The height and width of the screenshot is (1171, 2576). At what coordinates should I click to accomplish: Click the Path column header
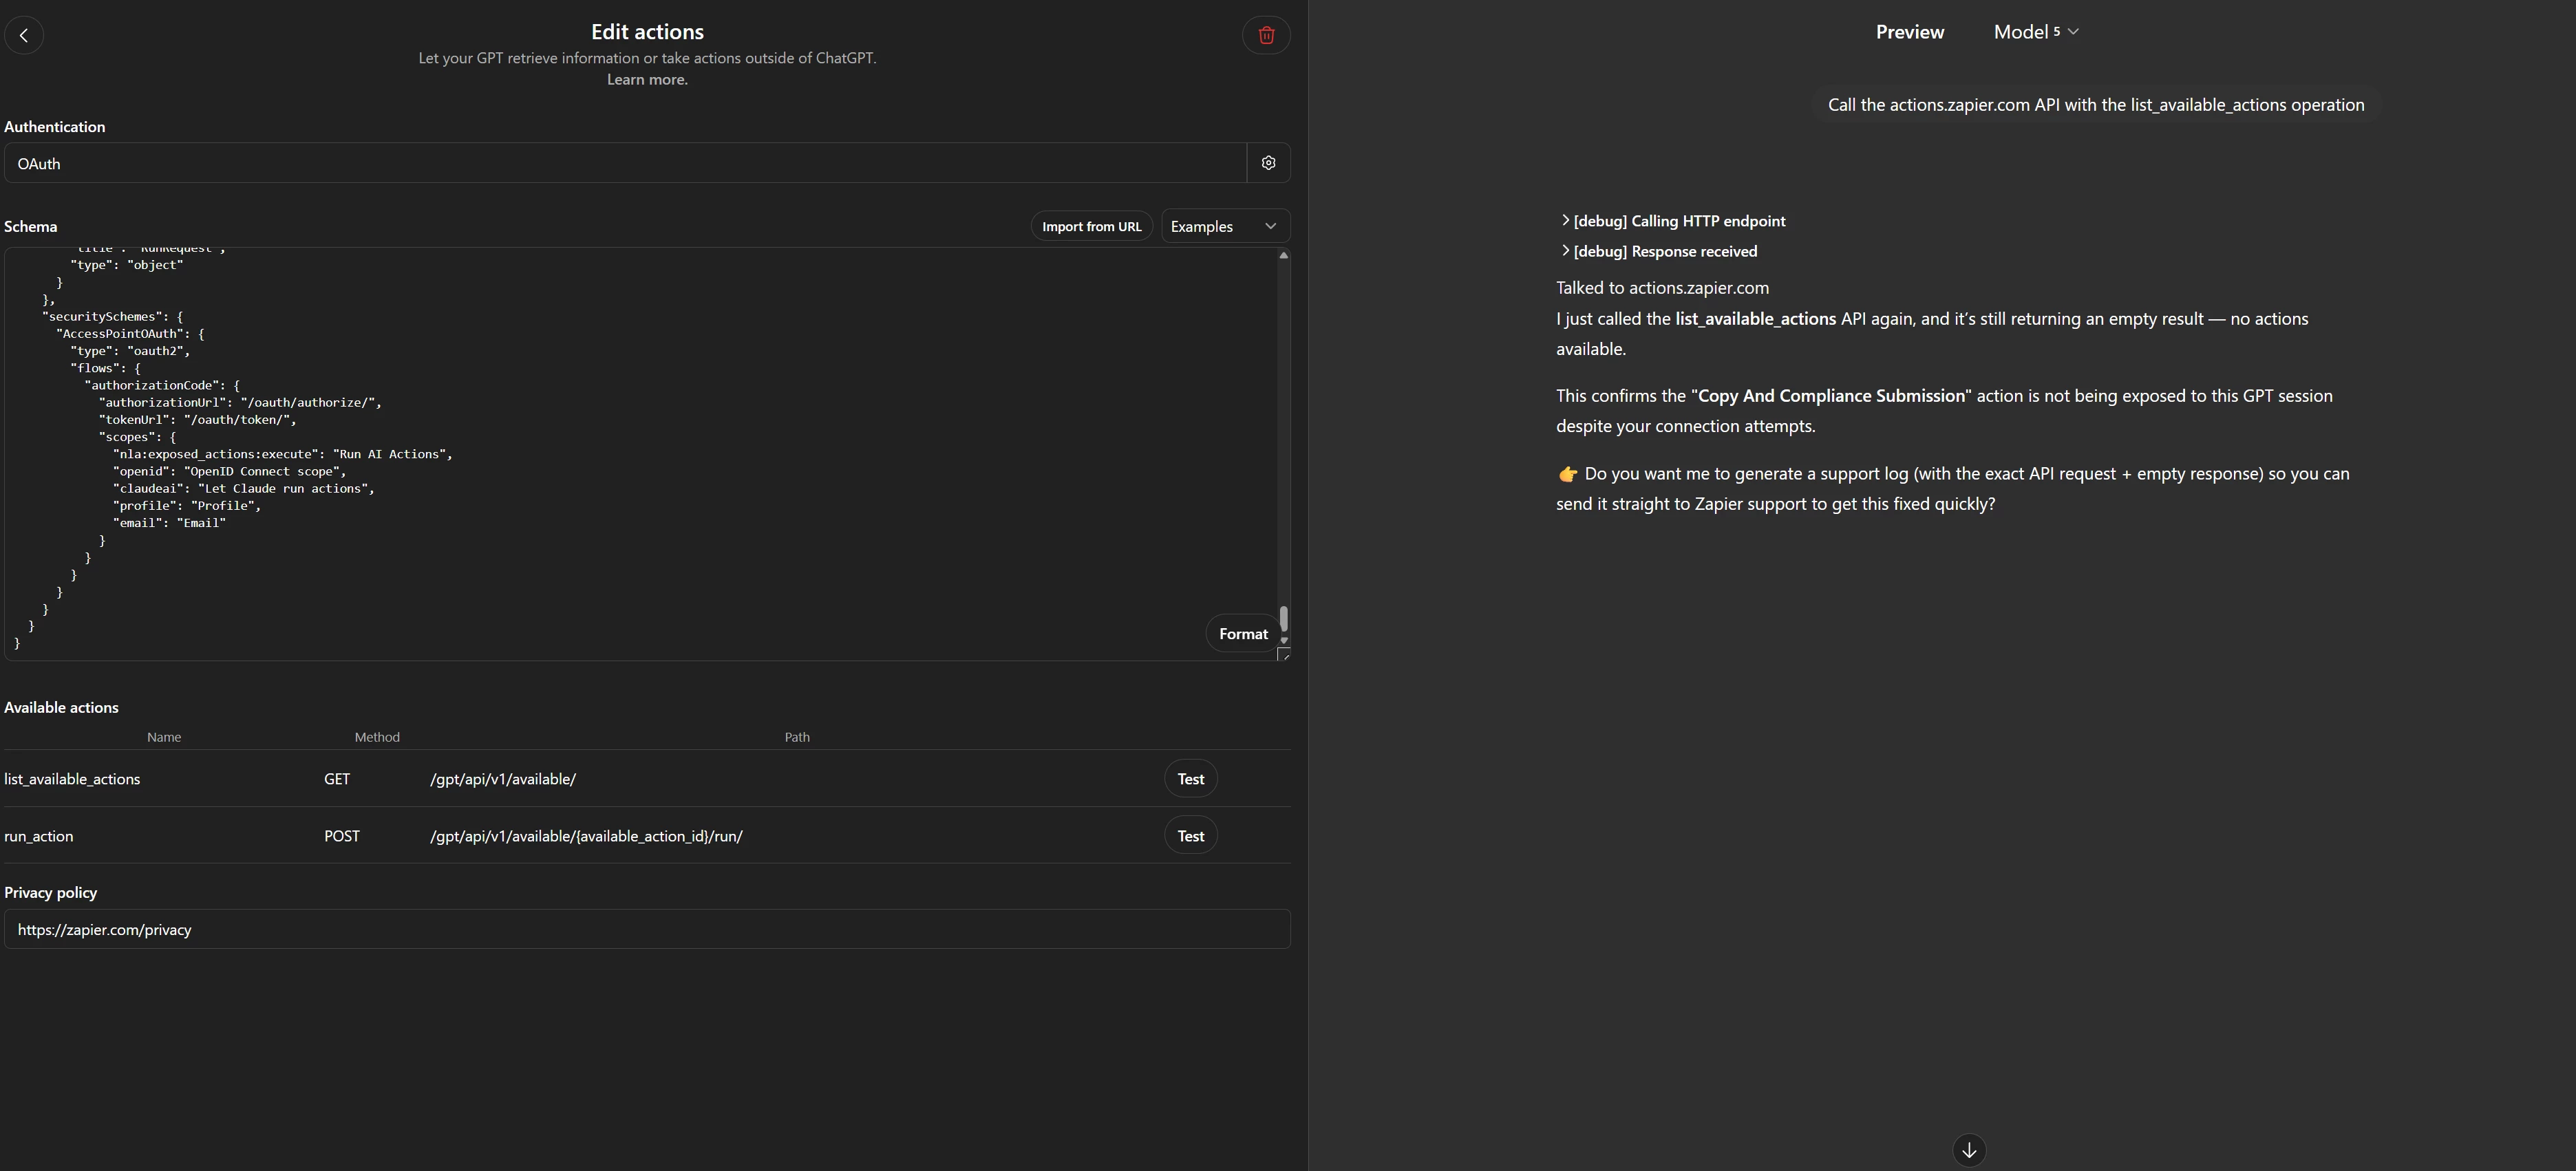(x=797, y=737)
